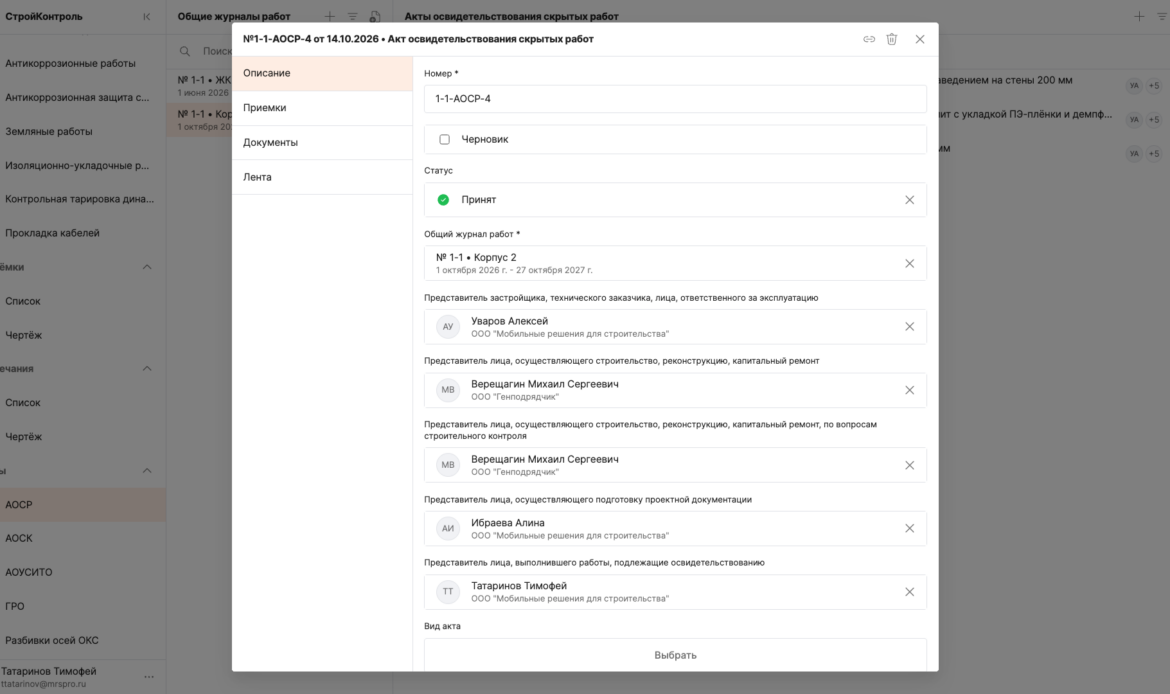Remove Ибраева Алина from the representative field
The height and width of the screenshot is (694, 1170).
coord(910,528)
